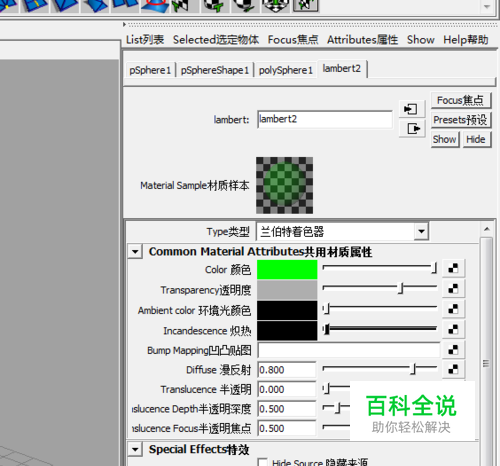Collapse Common Material Attributes section
The image size is (500, 466).
[x=135, y=252]
